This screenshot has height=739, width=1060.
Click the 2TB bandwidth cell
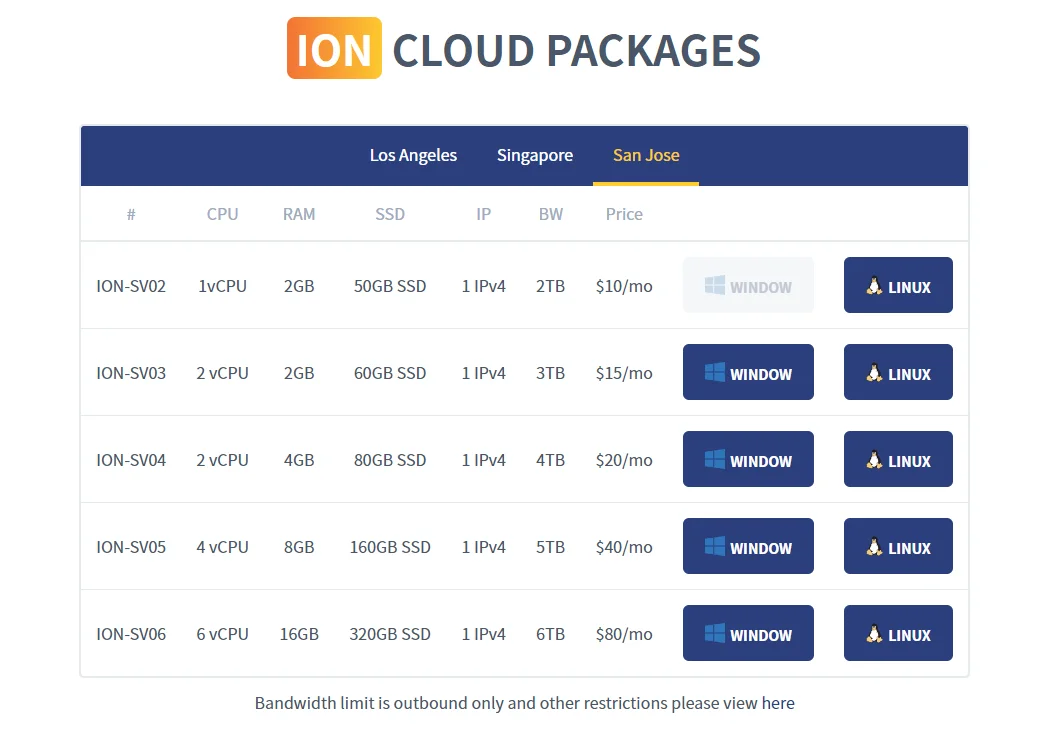tap(550, 286)
